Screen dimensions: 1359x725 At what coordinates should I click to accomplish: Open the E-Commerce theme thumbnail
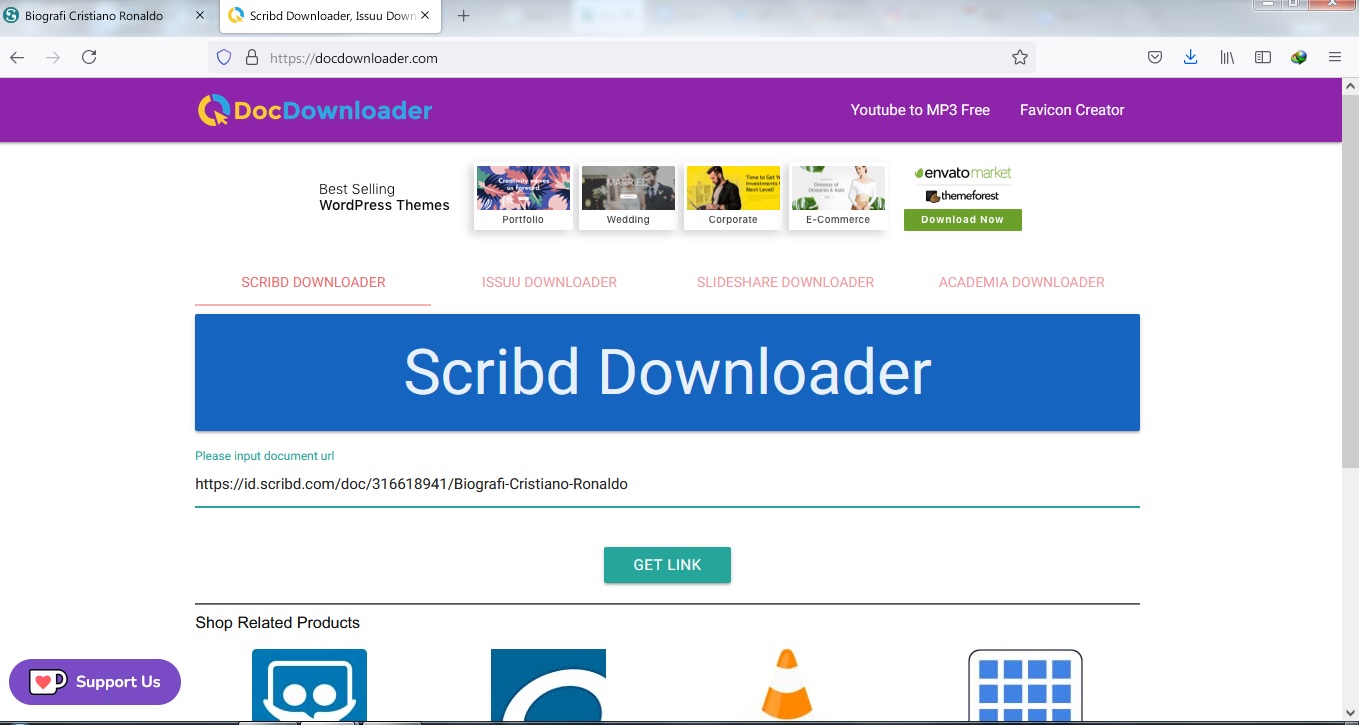click(838, 197)
